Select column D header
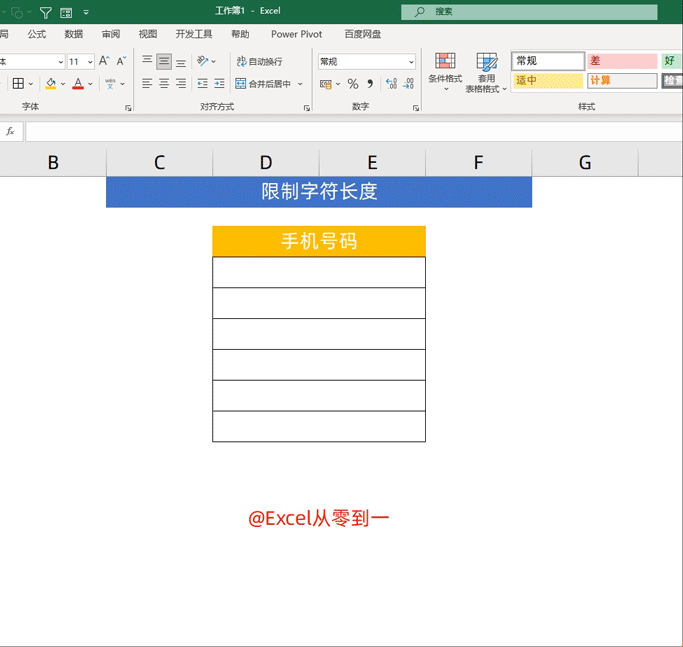Screen dimensions: 683x647 pos(266,163)
